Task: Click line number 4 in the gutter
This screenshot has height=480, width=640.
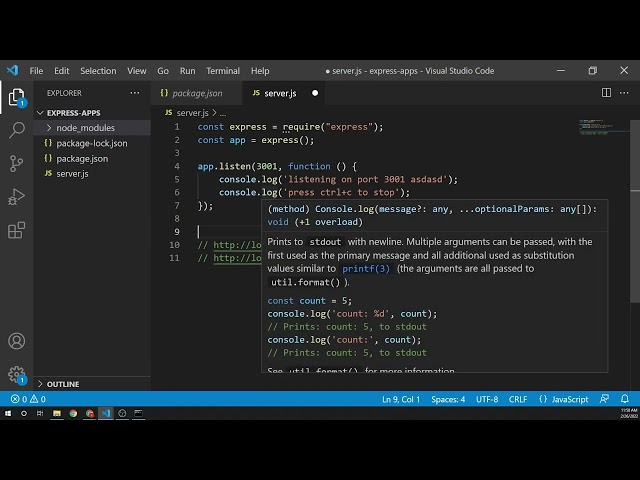Action: (177, 166)
